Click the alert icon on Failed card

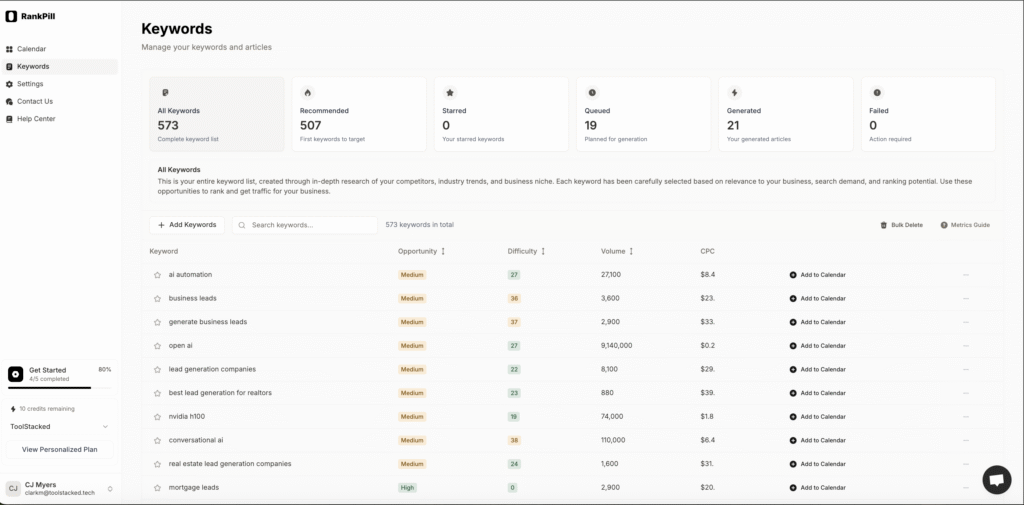[x=877, y=93]
